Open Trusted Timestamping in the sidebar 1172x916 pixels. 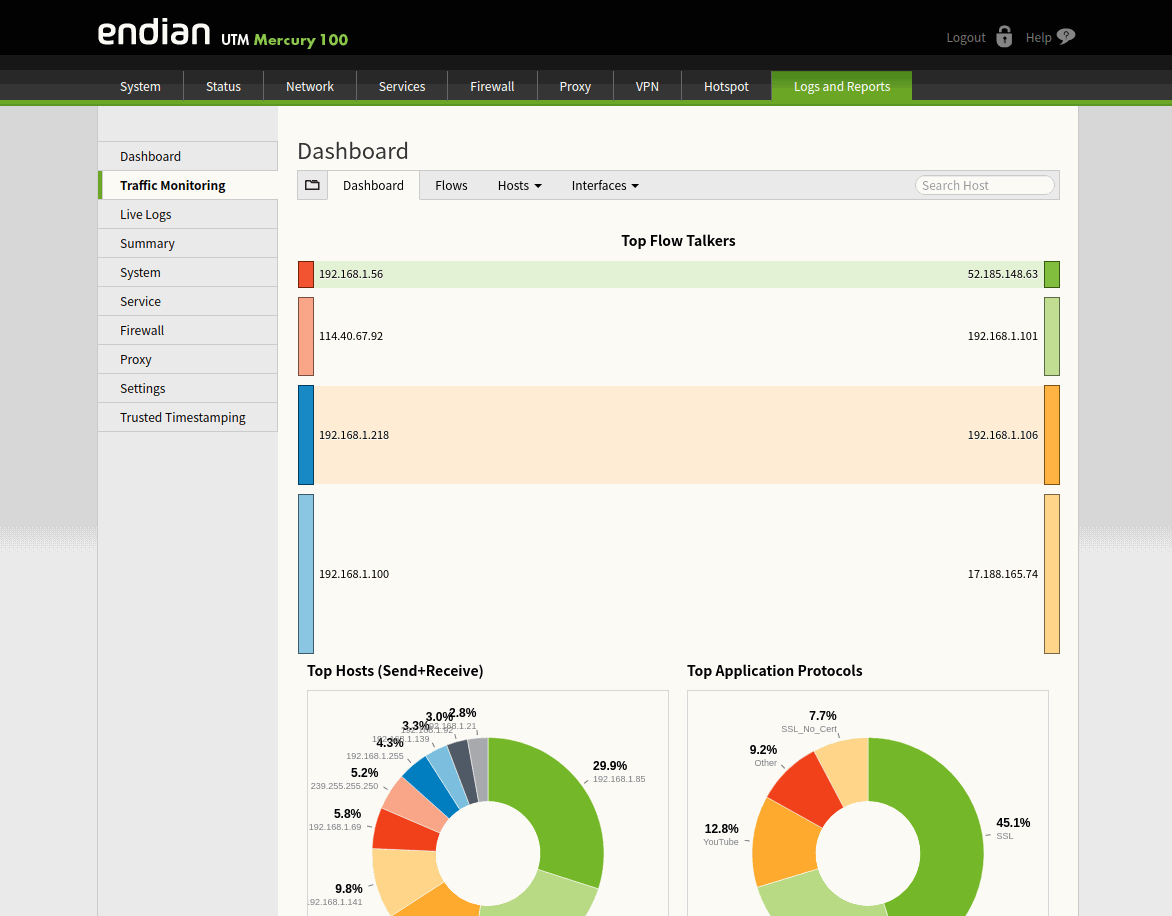click(x=188, y=417)
